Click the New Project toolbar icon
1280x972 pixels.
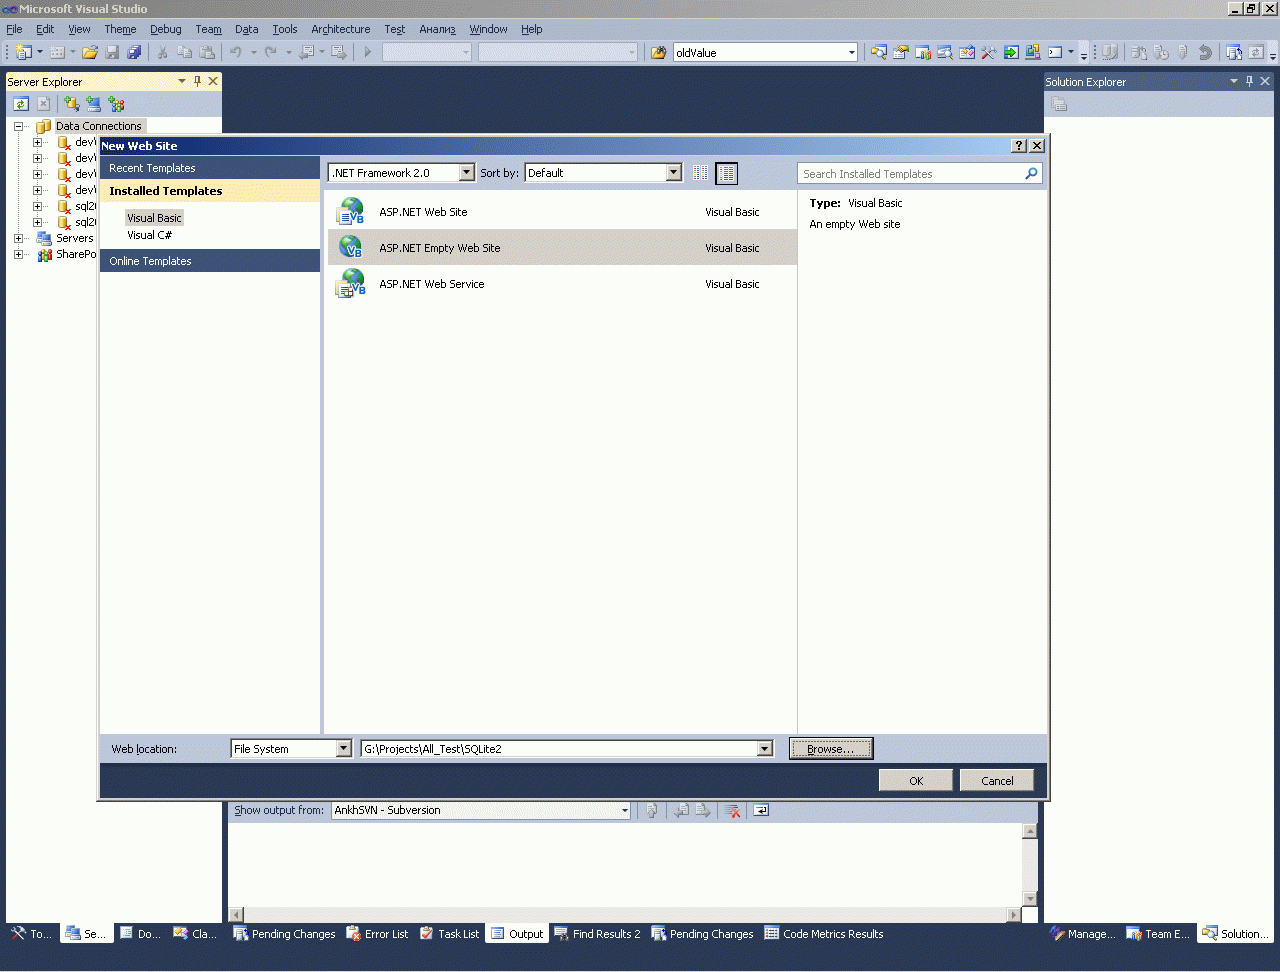coord(23,52)
